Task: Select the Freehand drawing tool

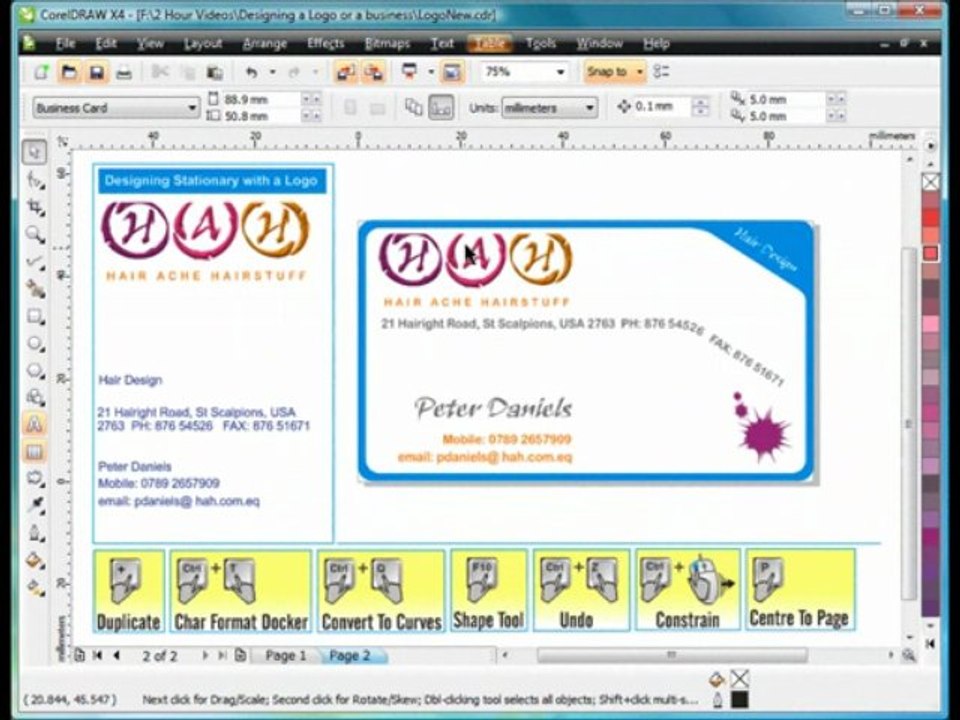Action: [35, 262]
